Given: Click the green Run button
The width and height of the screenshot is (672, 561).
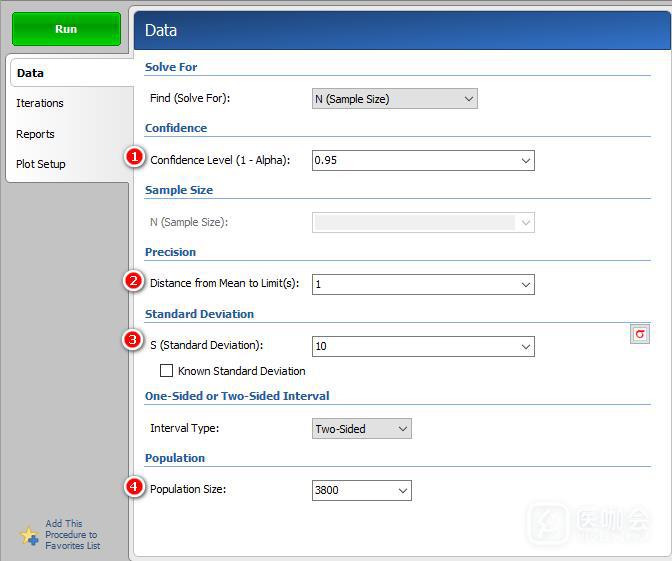Looking at the screenshot, I should coord(66,29).
